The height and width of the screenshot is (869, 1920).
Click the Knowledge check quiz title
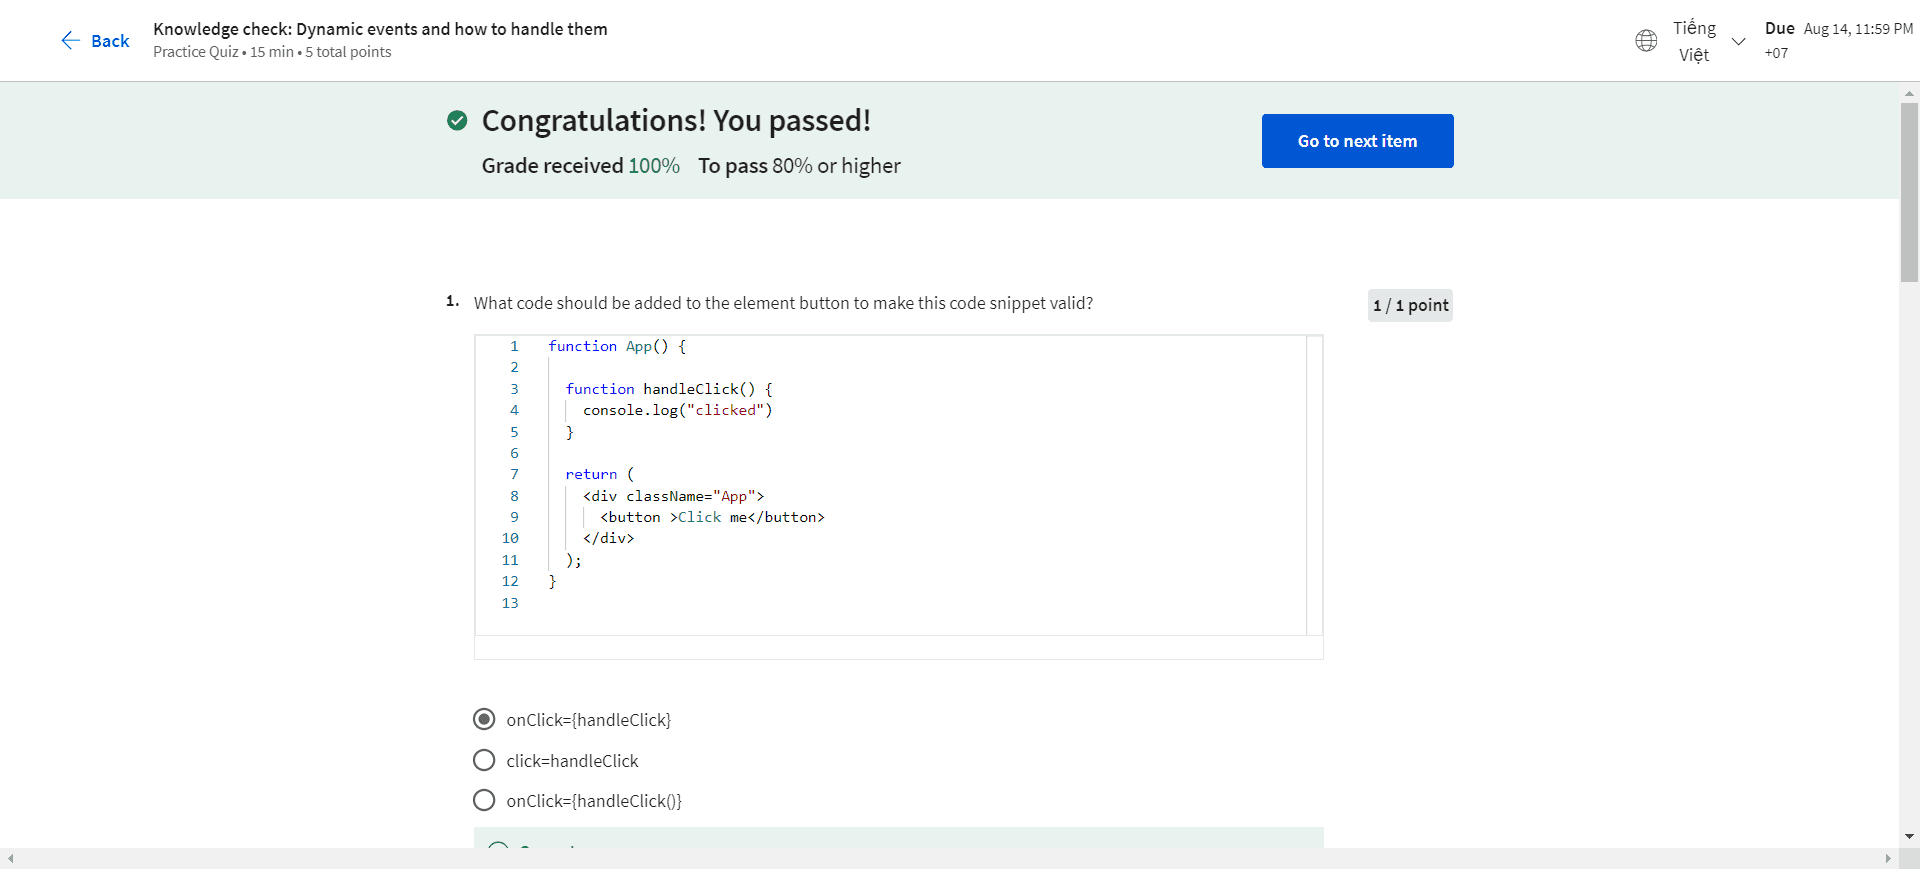(x=380, y=29)
